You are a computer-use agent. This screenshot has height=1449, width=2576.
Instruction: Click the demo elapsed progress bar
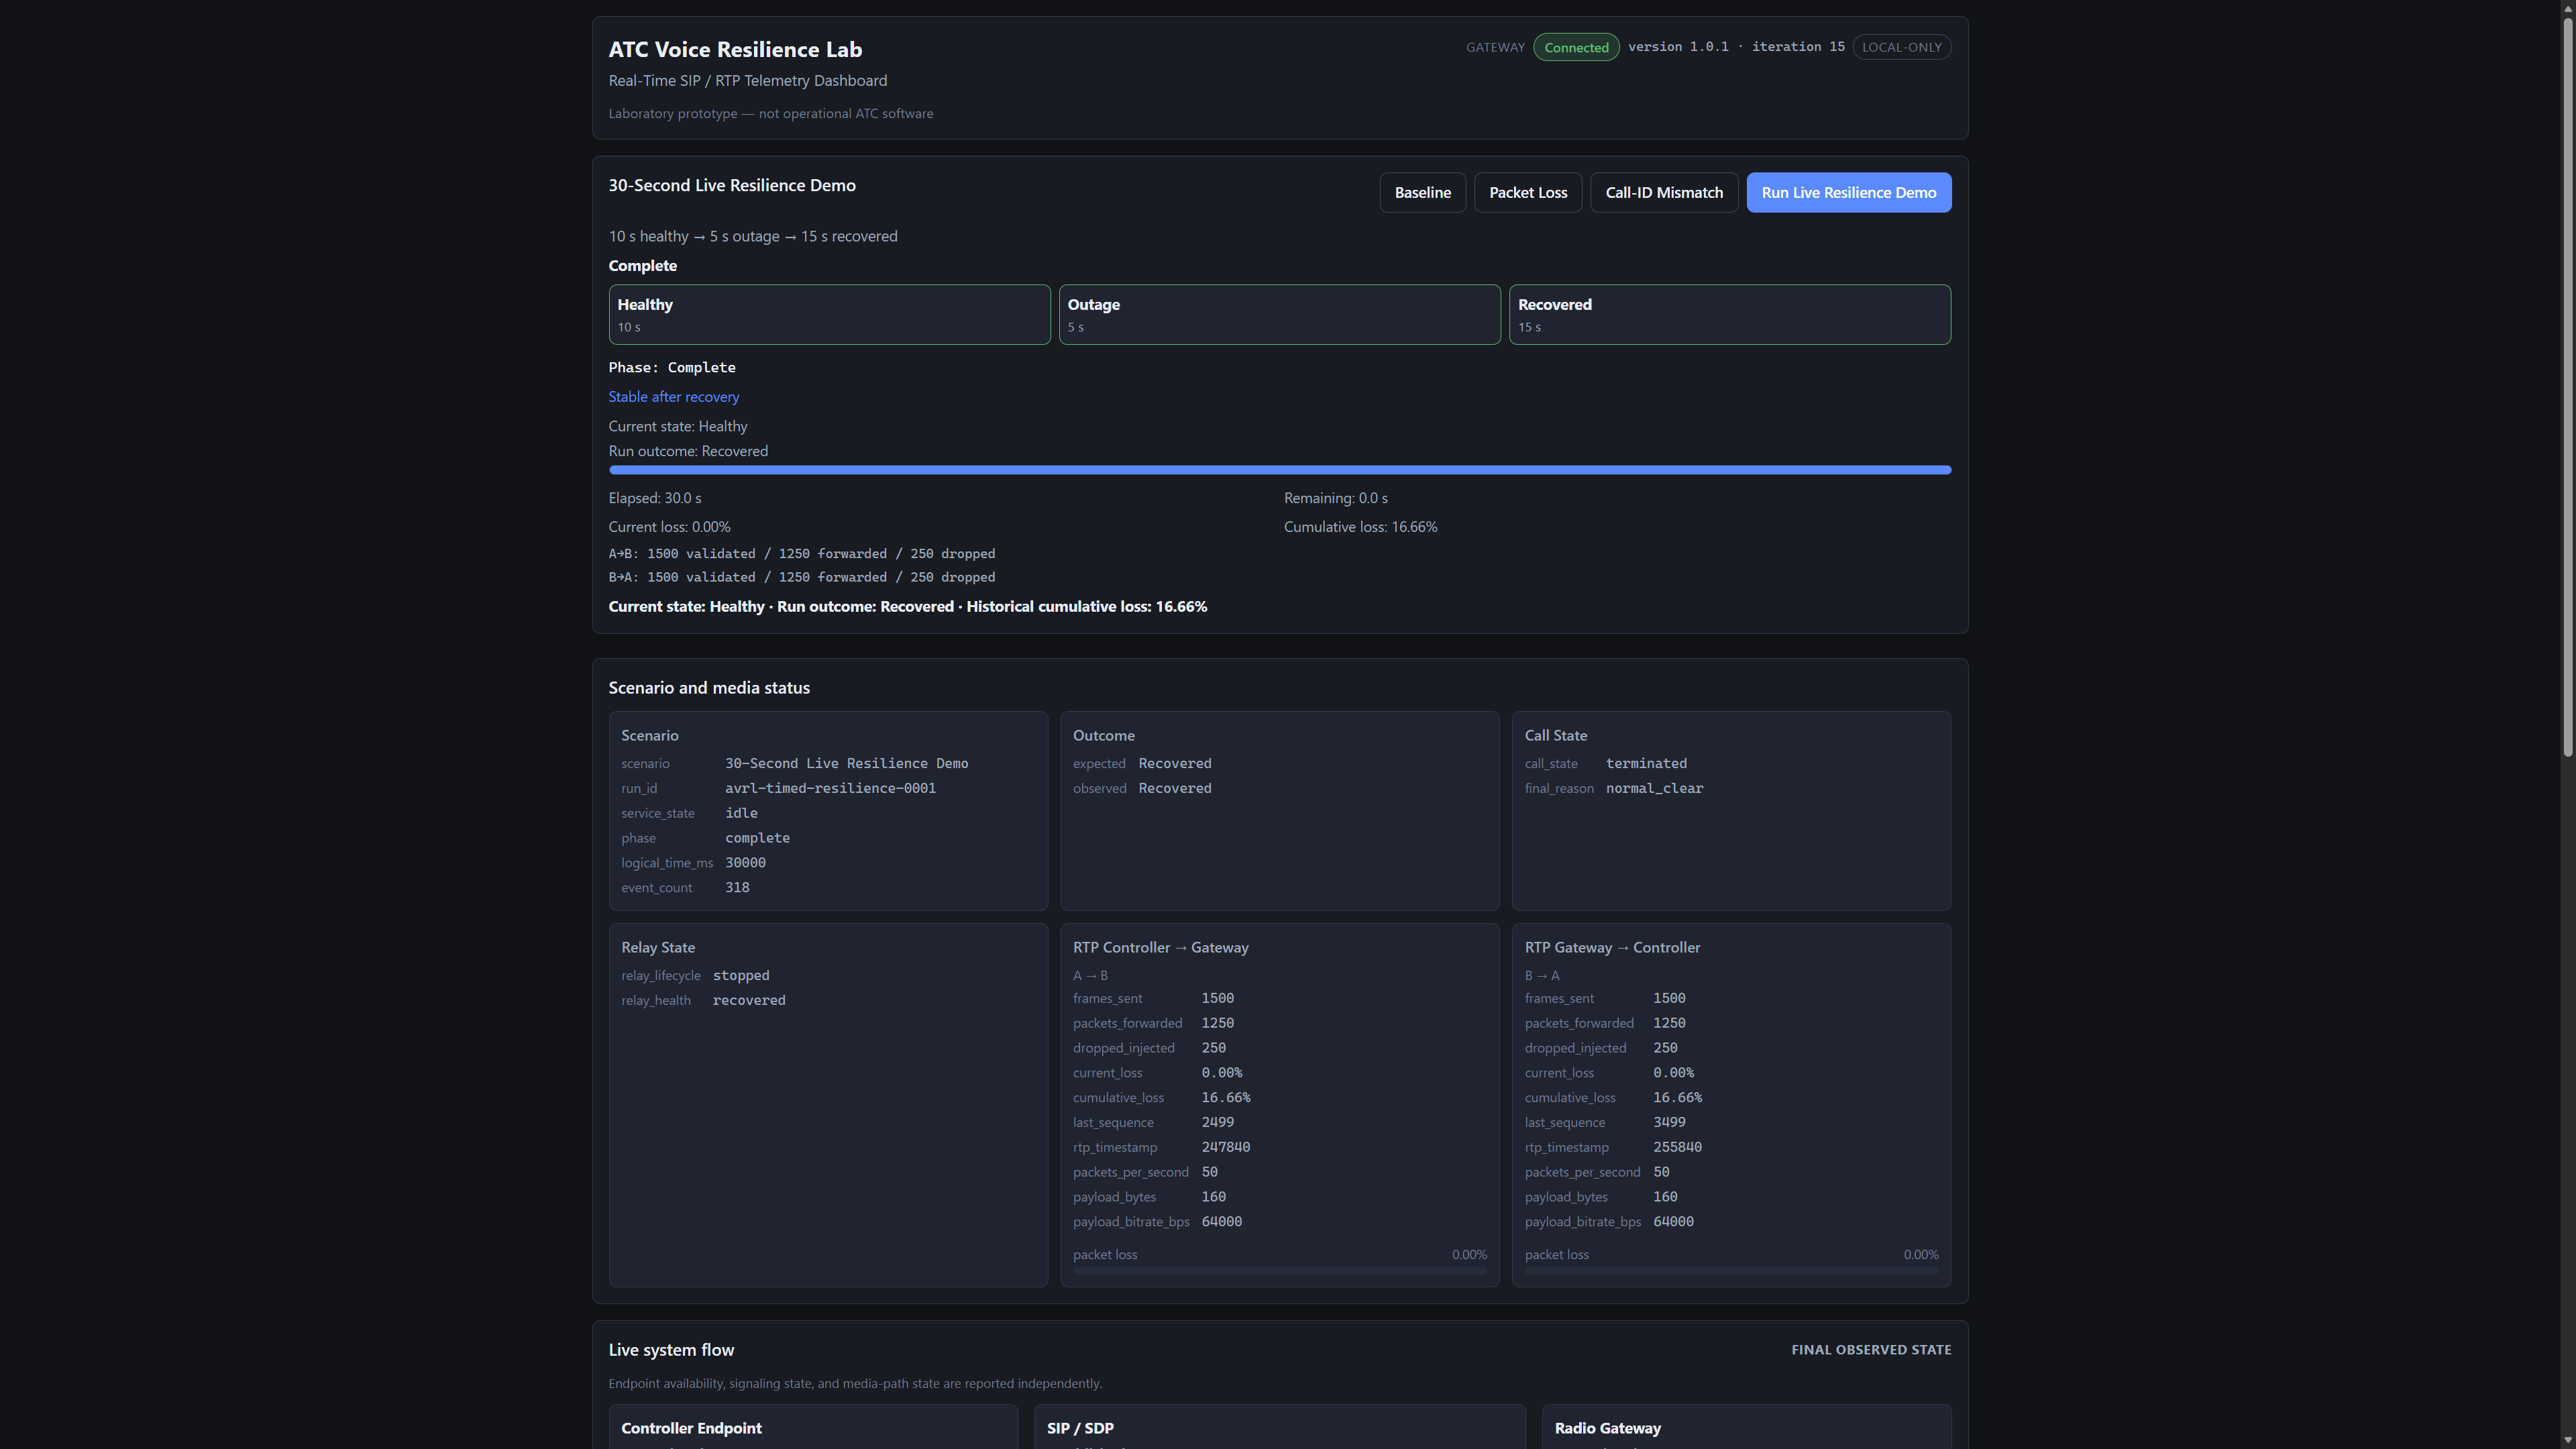pyautogui.click(x=1279, y=469)
